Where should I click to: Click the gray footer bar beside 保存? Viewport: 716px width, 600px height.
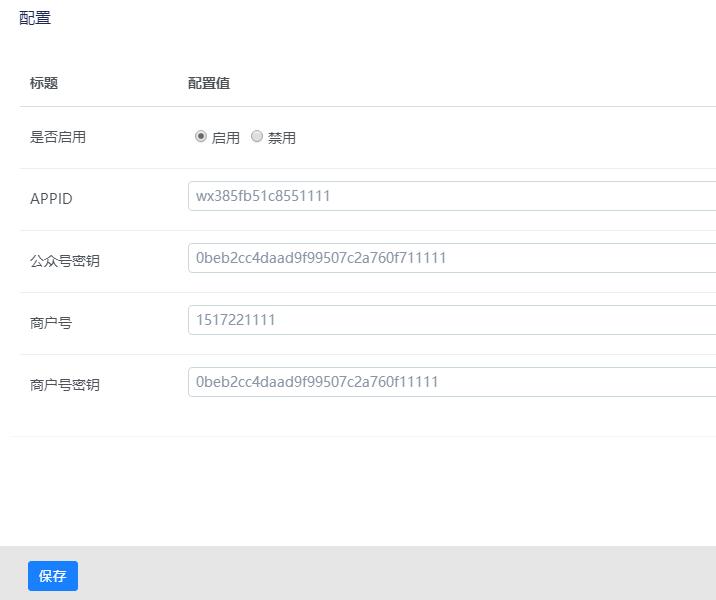400,574
